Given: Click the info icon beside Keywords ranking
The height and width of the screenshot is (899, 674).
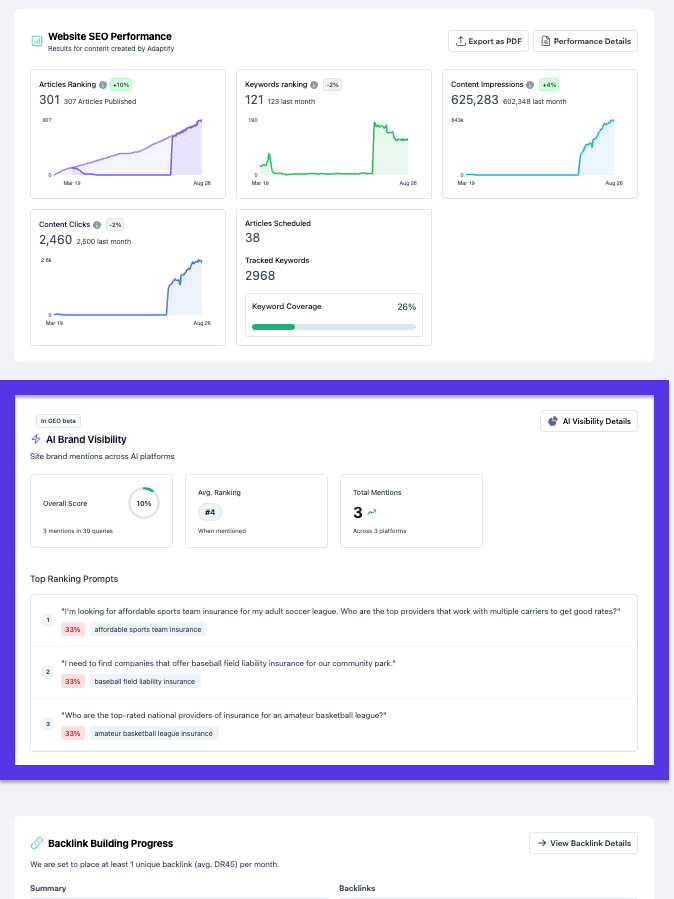Looking at the screenshot, I should tap(313, 85).
